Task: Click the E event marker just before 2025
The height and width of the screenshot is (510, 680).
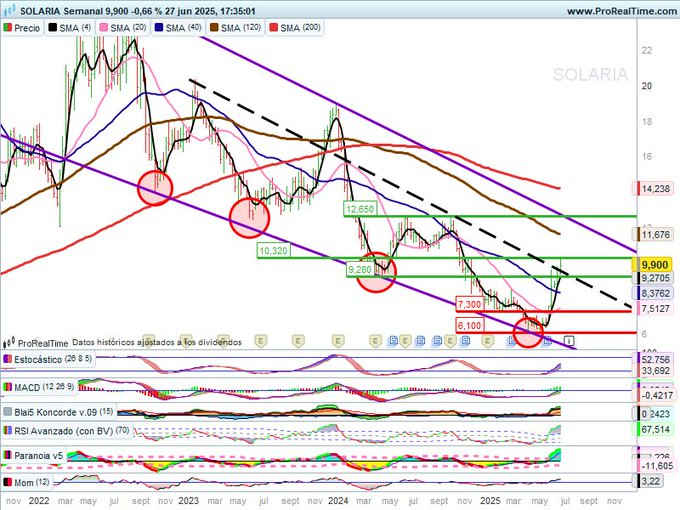Action: (x=487, y=341)
